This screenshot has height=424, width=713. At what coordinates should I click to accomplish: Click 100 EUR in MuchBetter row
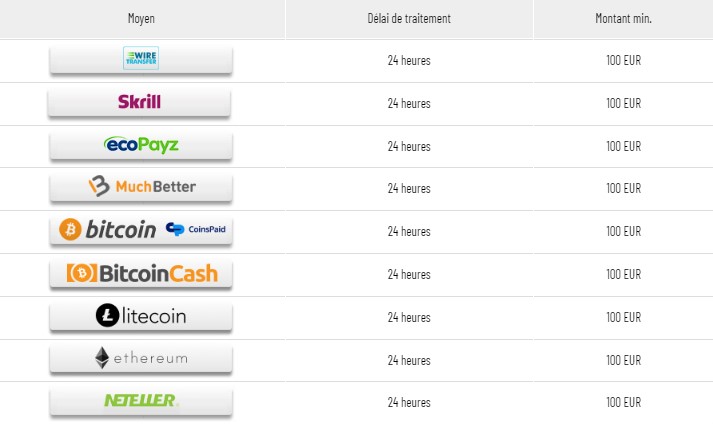pyautogui.click(x=623, y=188)
